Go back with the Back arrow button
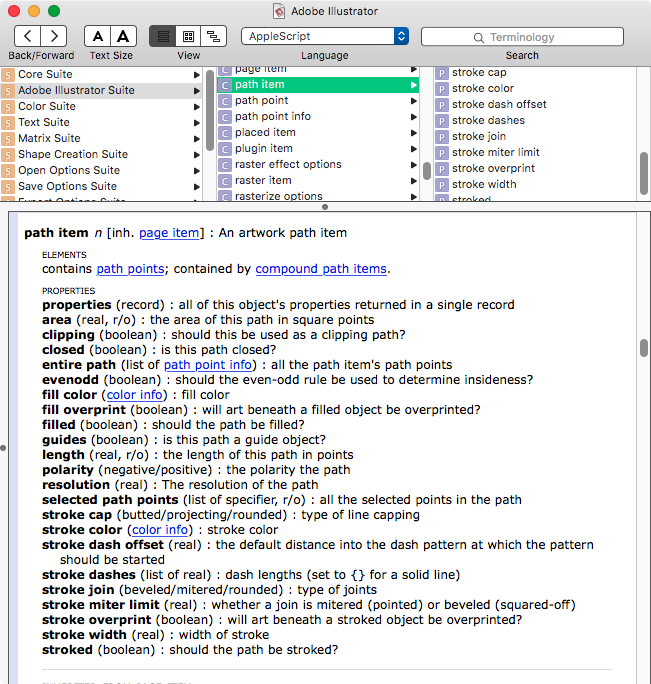Screen dimensions: 651x684 tap(27, 36)
